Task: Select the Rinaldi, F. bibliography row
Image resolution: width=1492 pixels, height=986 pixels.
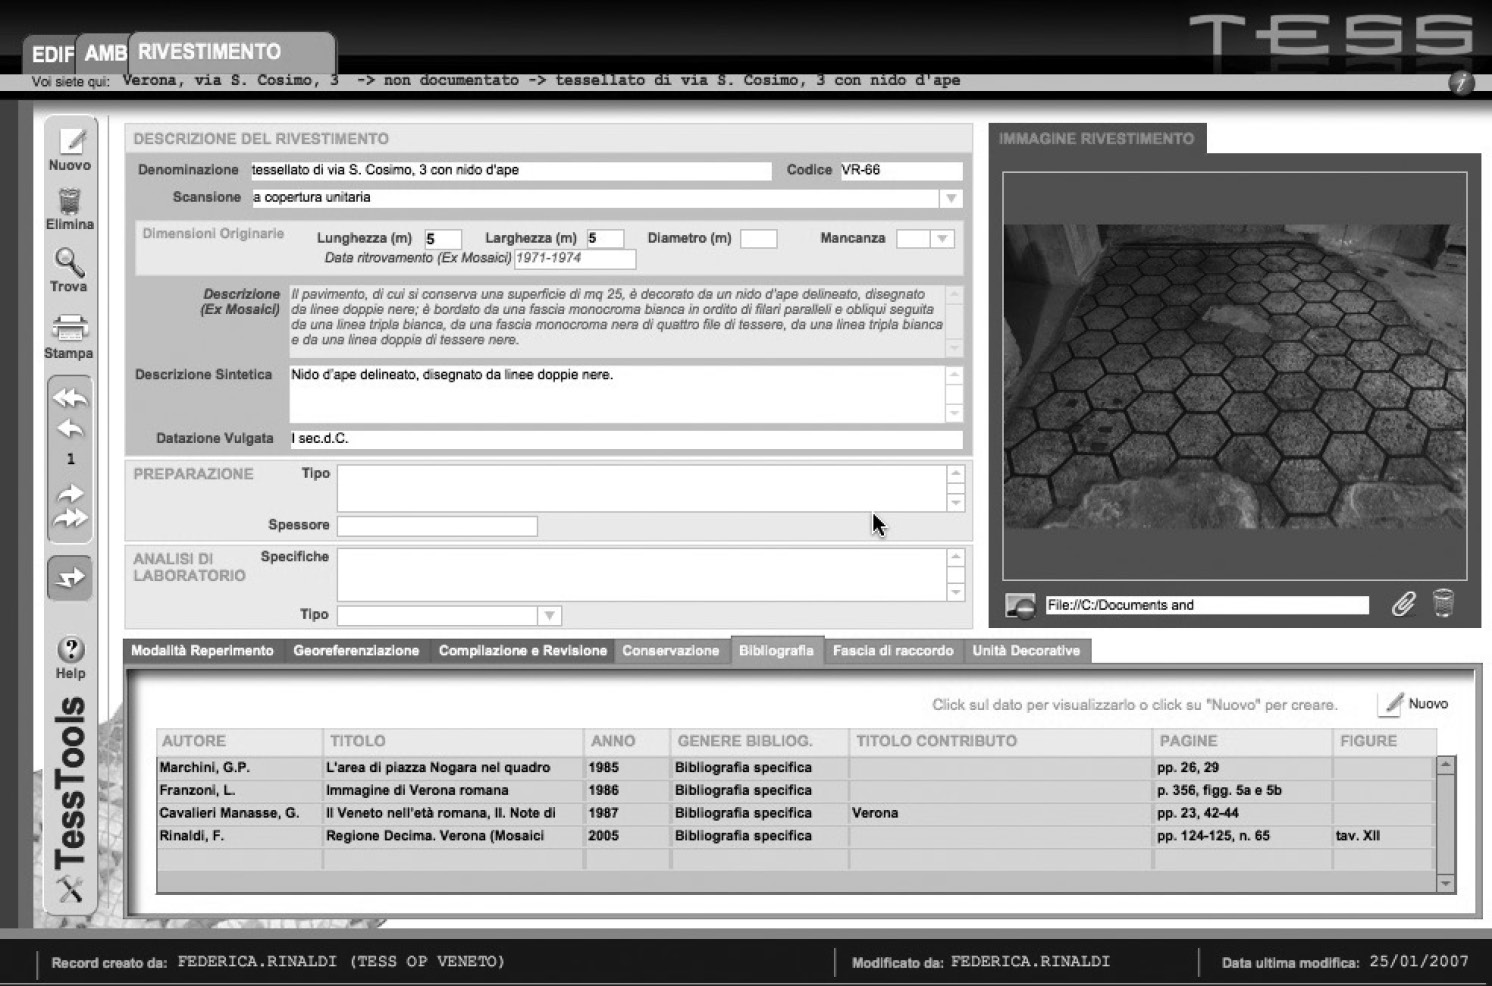Action: tap(795, 836)
